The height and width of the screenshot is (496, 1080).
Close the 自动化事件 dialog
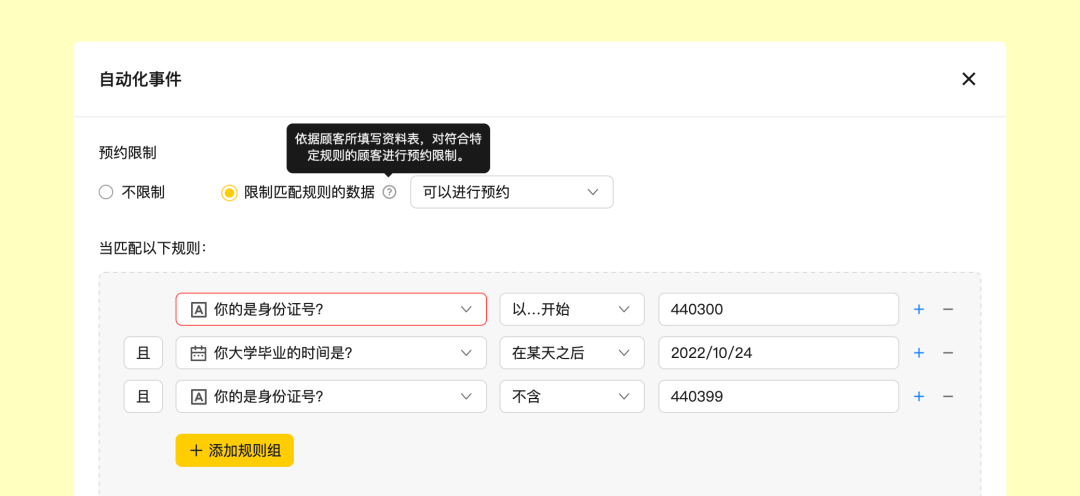coord(968,79)
